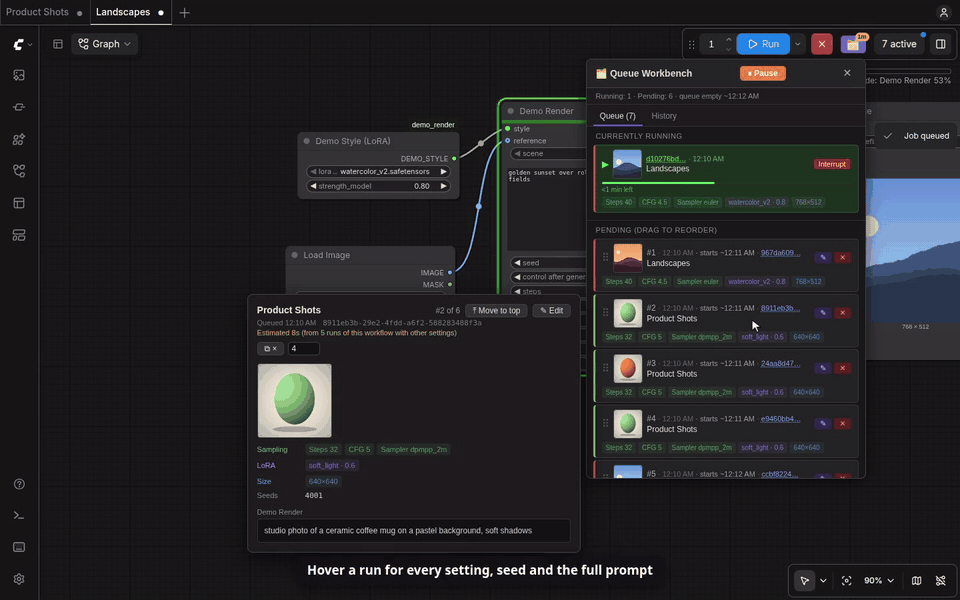Open the workflows tree icon in left sidebar
The image size is (960, 600).
pos(19,171)
